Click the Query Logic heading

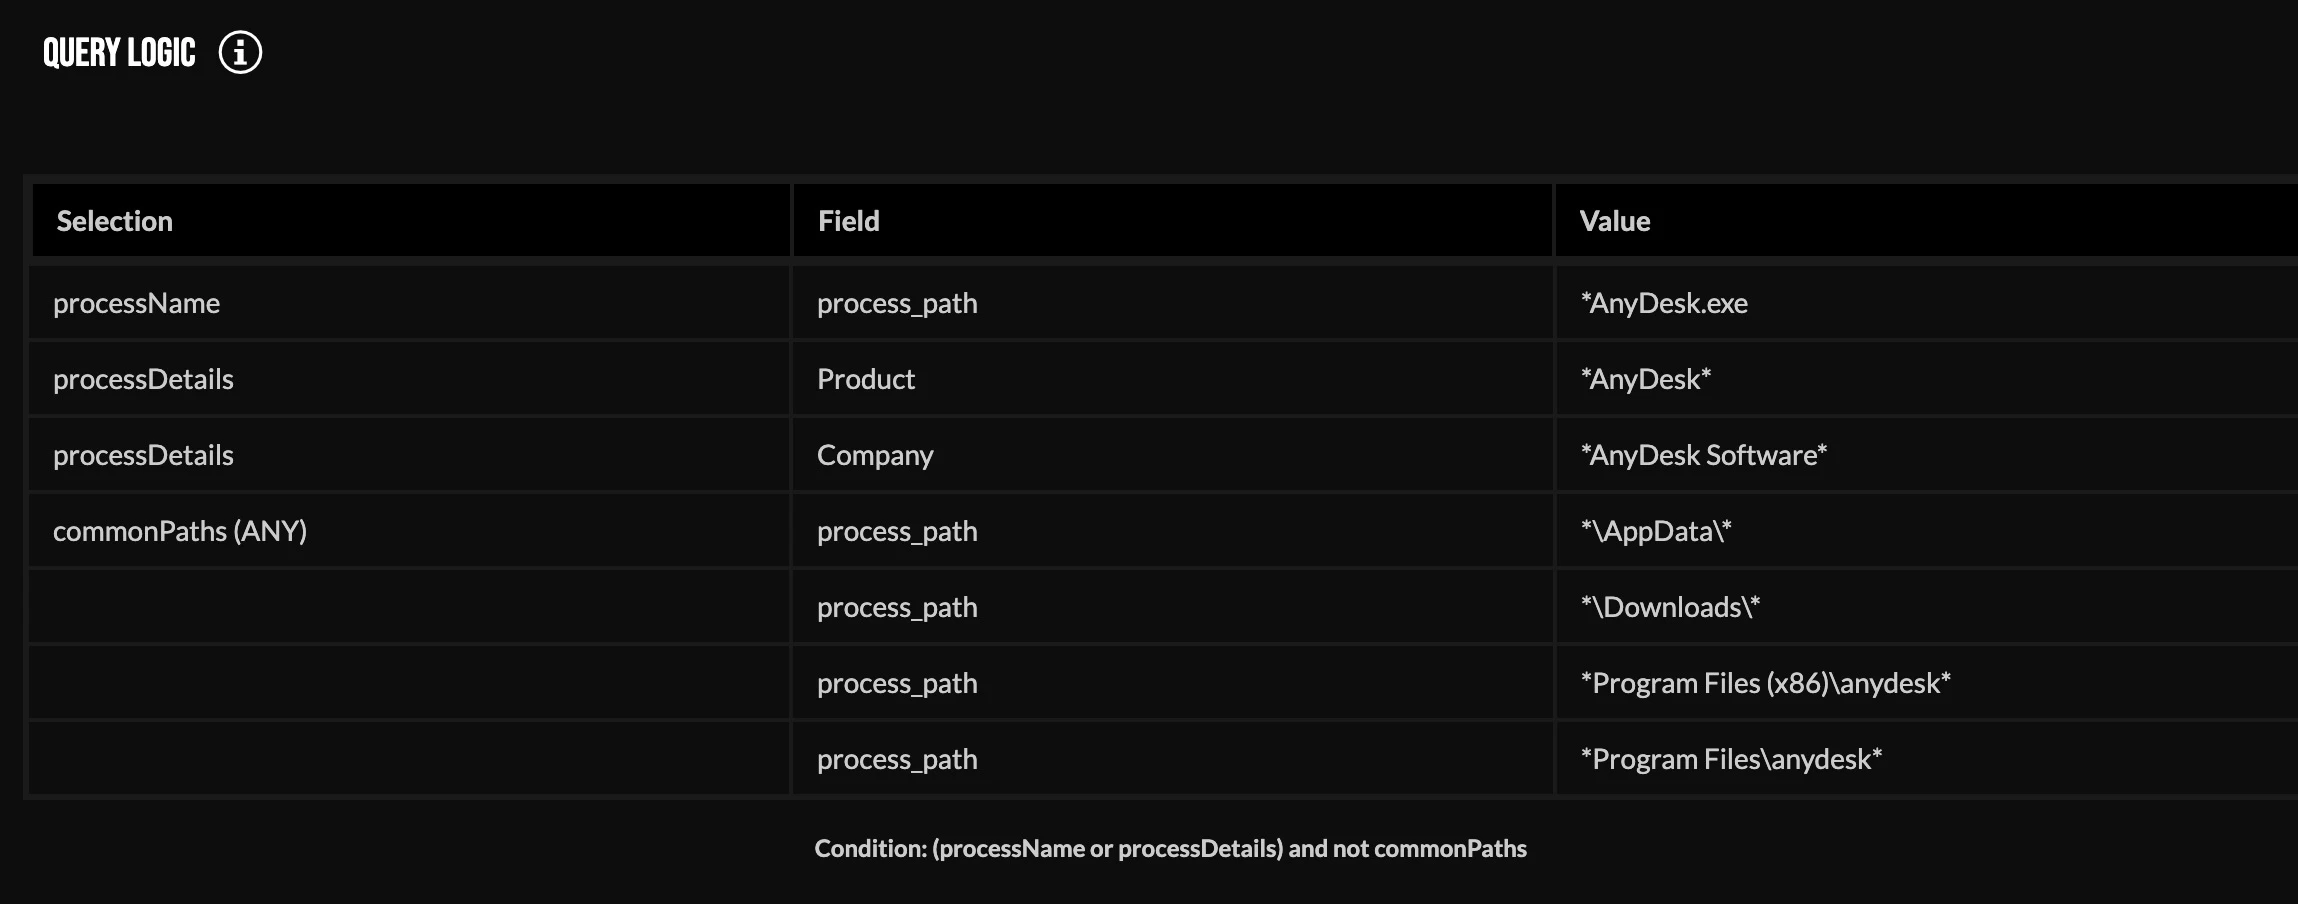(119, 52)
